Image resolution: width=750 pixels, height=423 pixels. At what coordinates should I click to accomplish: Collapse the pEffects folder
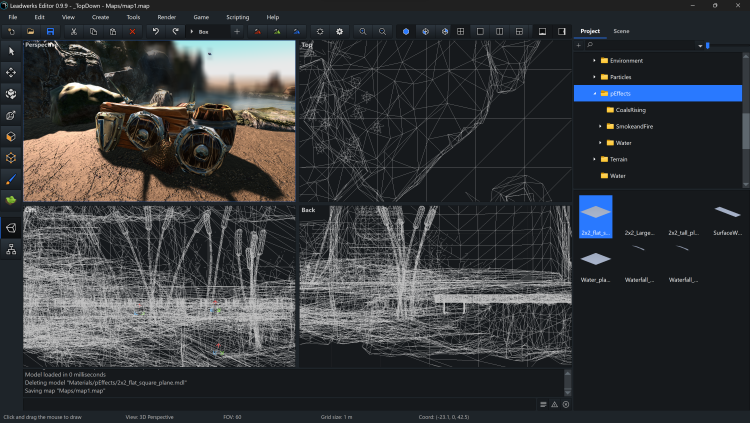(594, 93)
